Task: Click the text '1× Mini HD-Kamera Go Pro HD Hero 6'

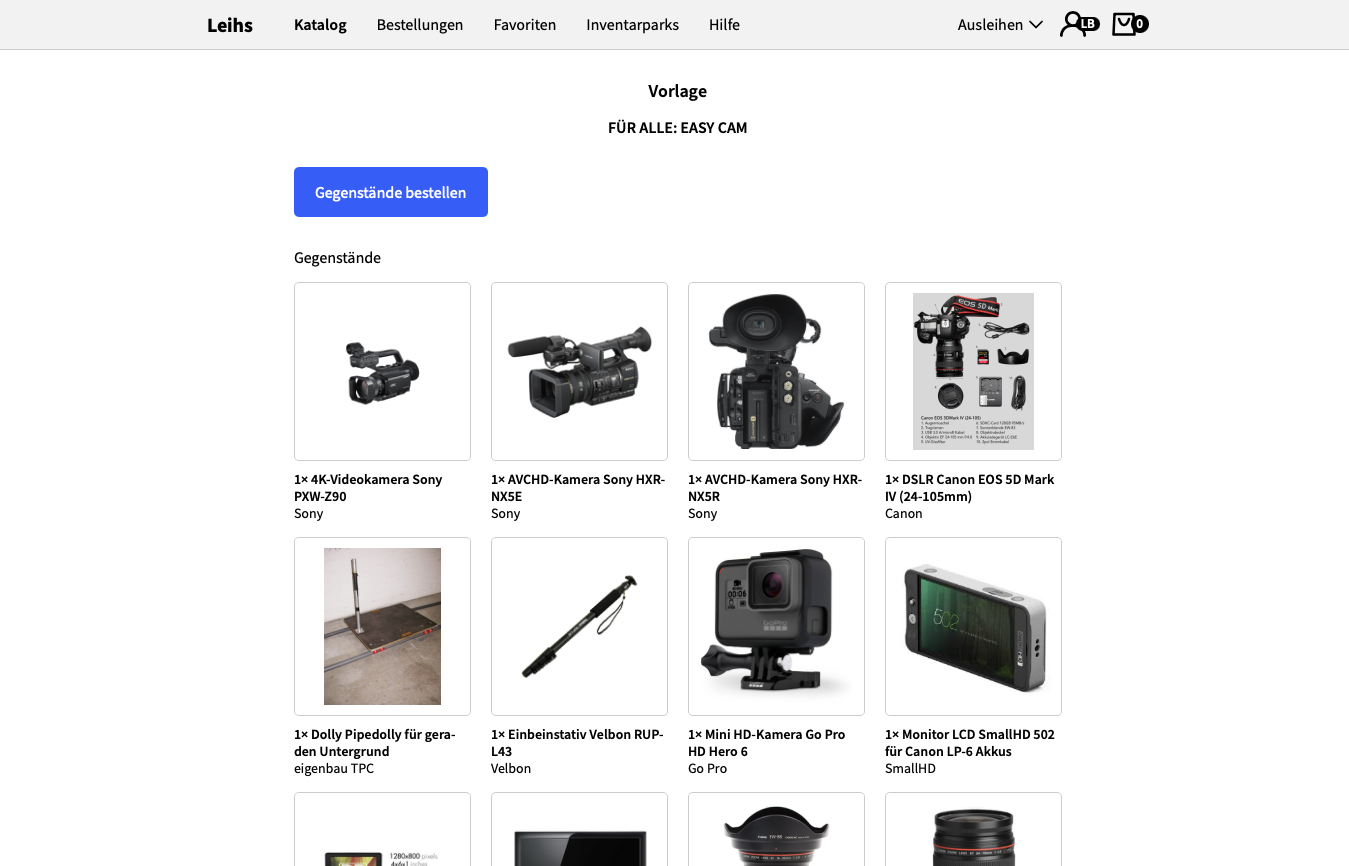Action: click(767, 743)
